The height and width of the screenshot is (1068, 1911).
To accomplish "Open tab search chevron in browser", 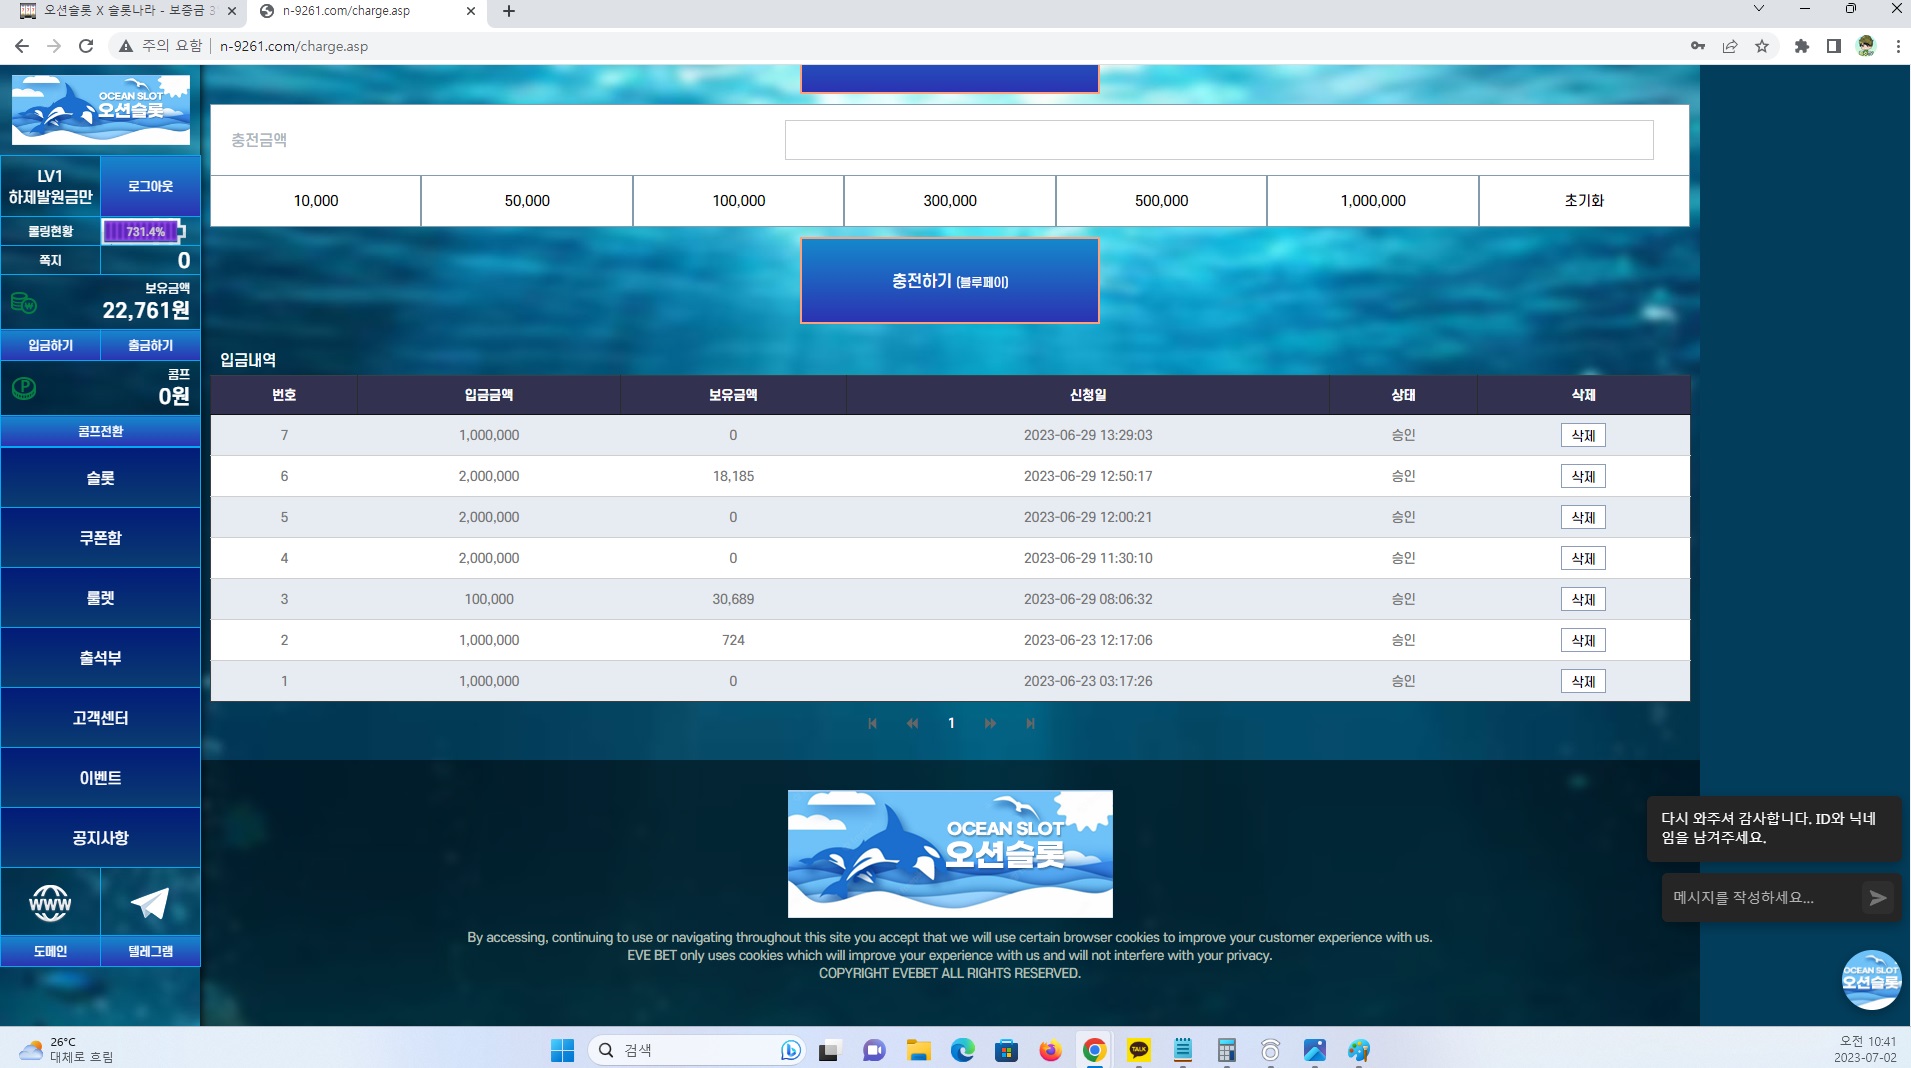I will pyautogui.click(x=1759, y=10).
